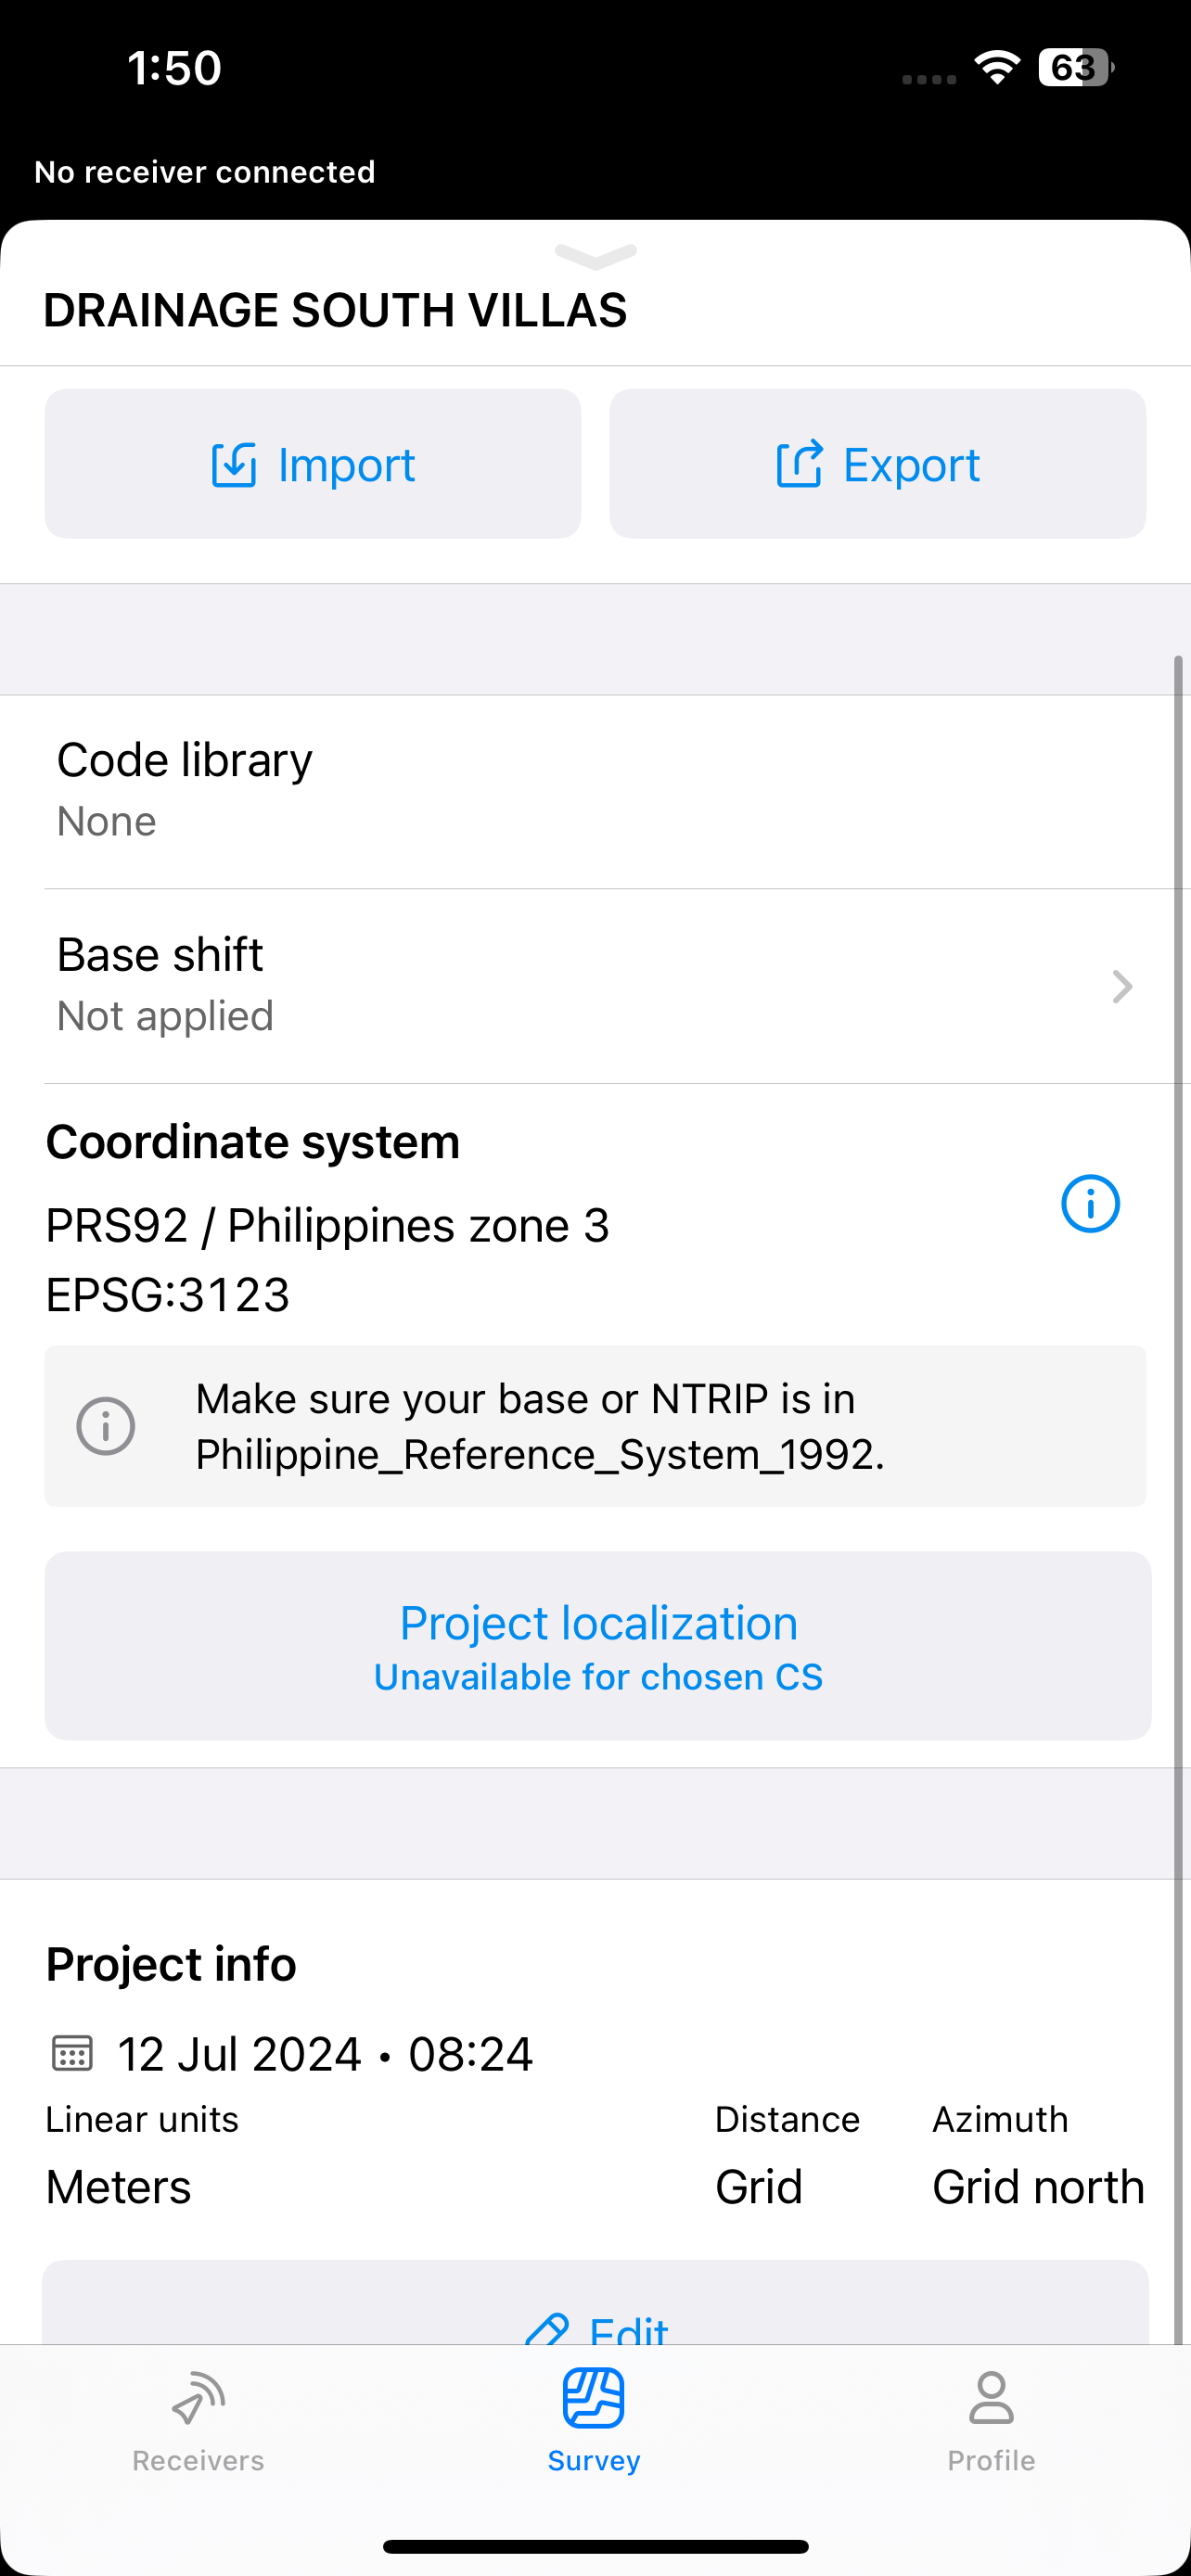Switch to the Survey tab

click(x=594, y=2422)
